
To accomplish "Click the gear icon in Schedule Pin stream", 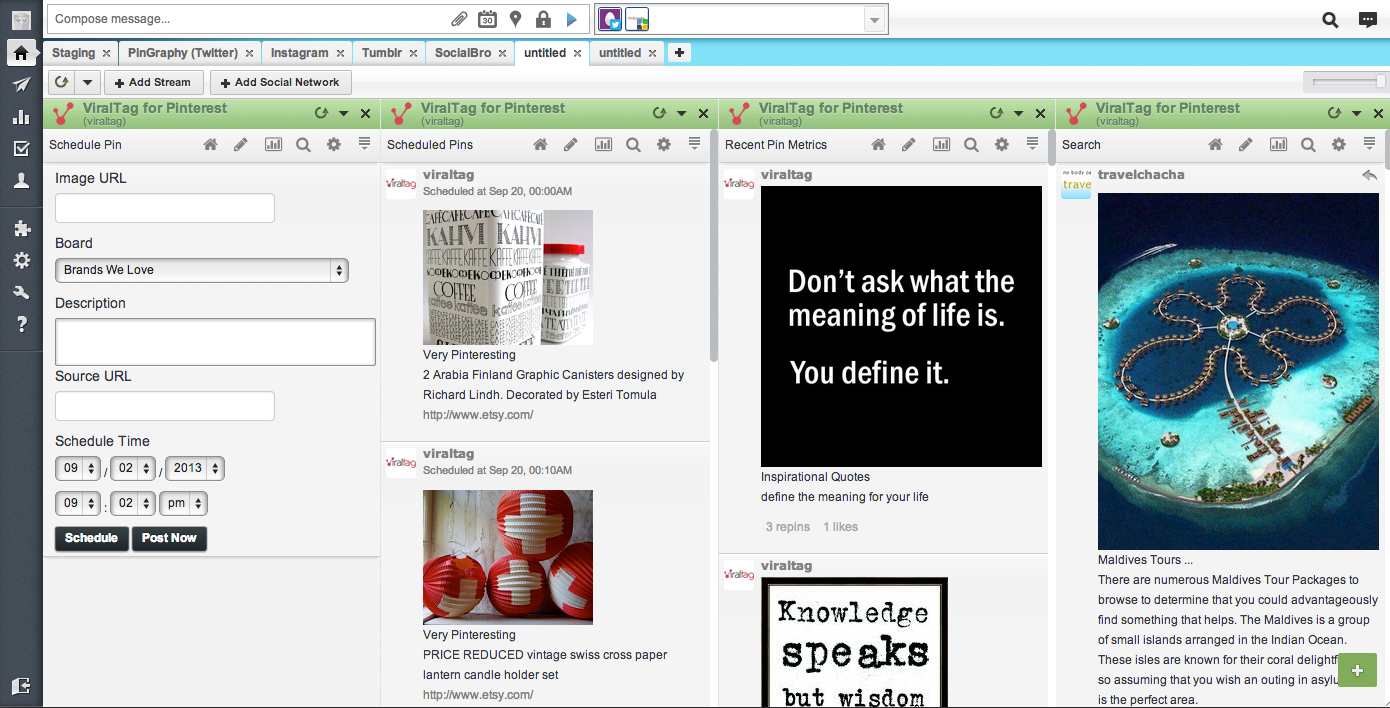I will click(334, 145).
